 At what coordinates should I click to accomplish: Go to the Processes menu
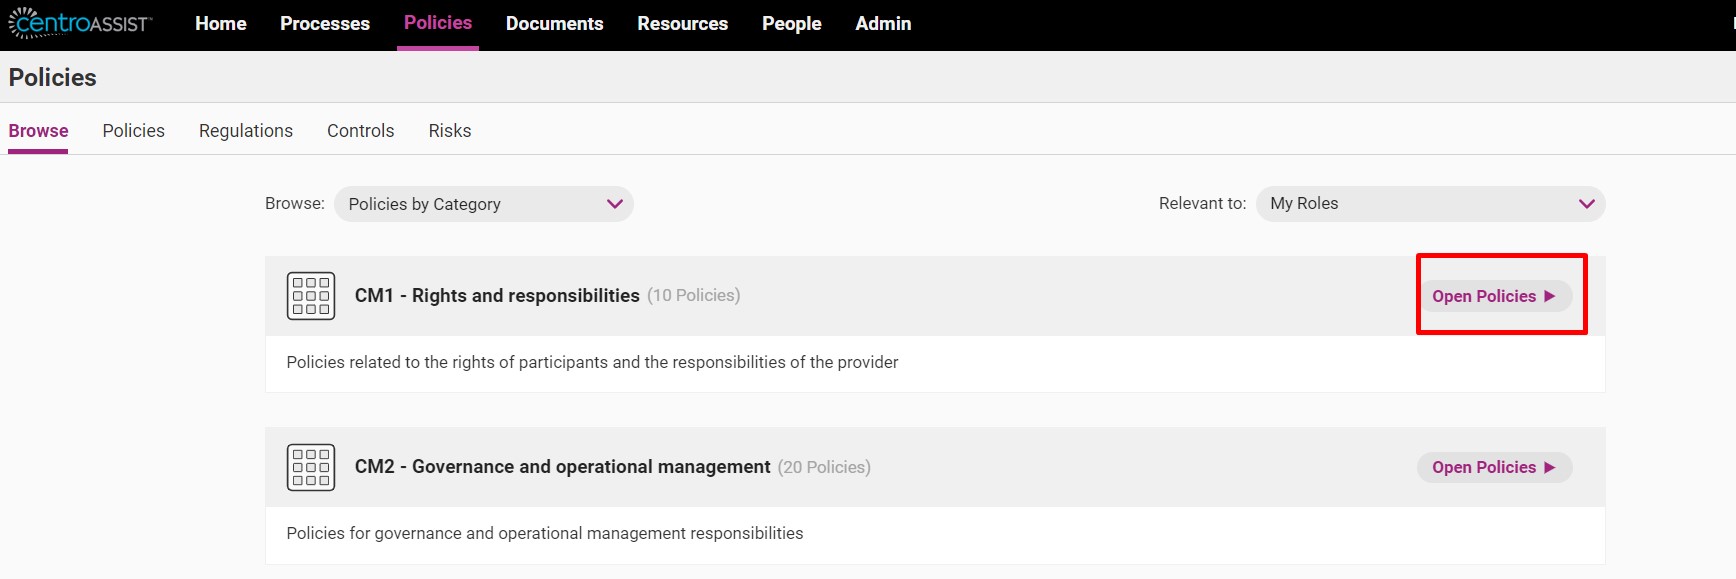tap(325, 23)
